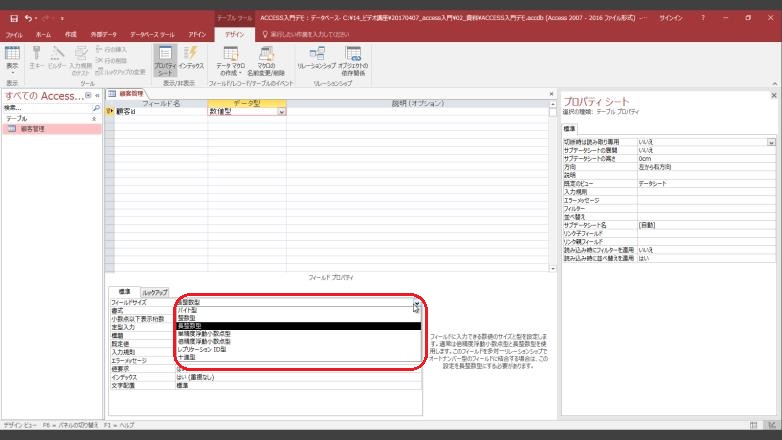The height and width of the screenshot is (440, 782).
Task: Switch to the アドイン ribbon tab
Action: click(197, 34)
